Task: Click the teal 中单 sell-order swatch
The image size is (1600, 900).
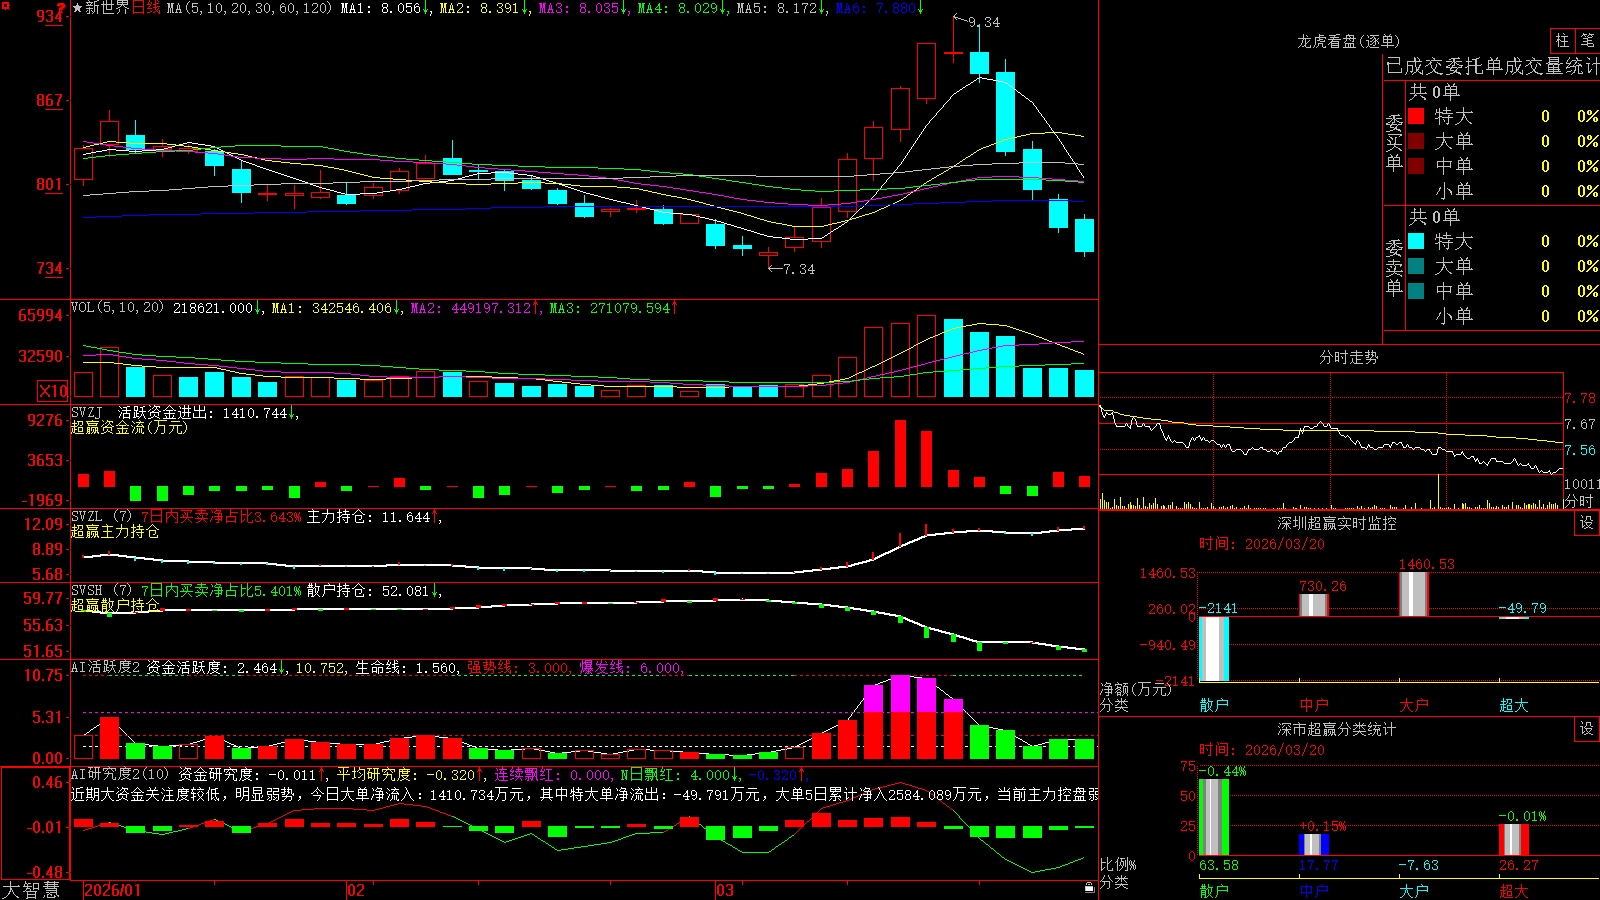Action: (1416, 291)
